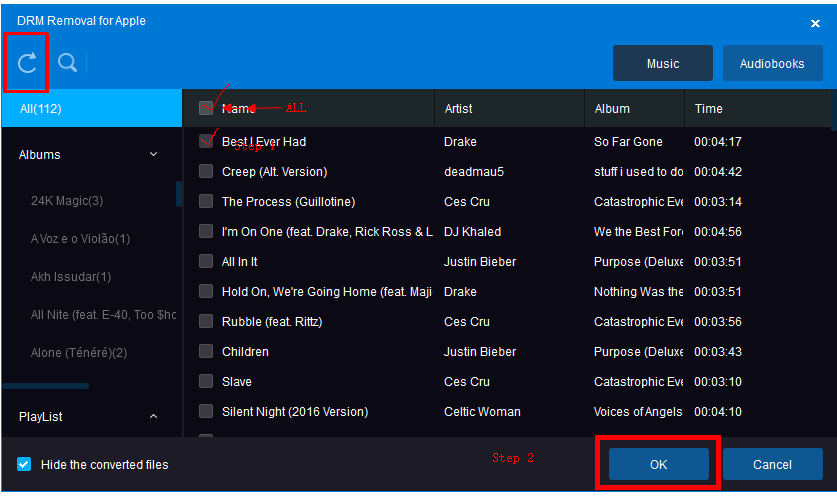Click the refresh library icon
This screenshot has width=837, height=496.
tap(27, 63)
